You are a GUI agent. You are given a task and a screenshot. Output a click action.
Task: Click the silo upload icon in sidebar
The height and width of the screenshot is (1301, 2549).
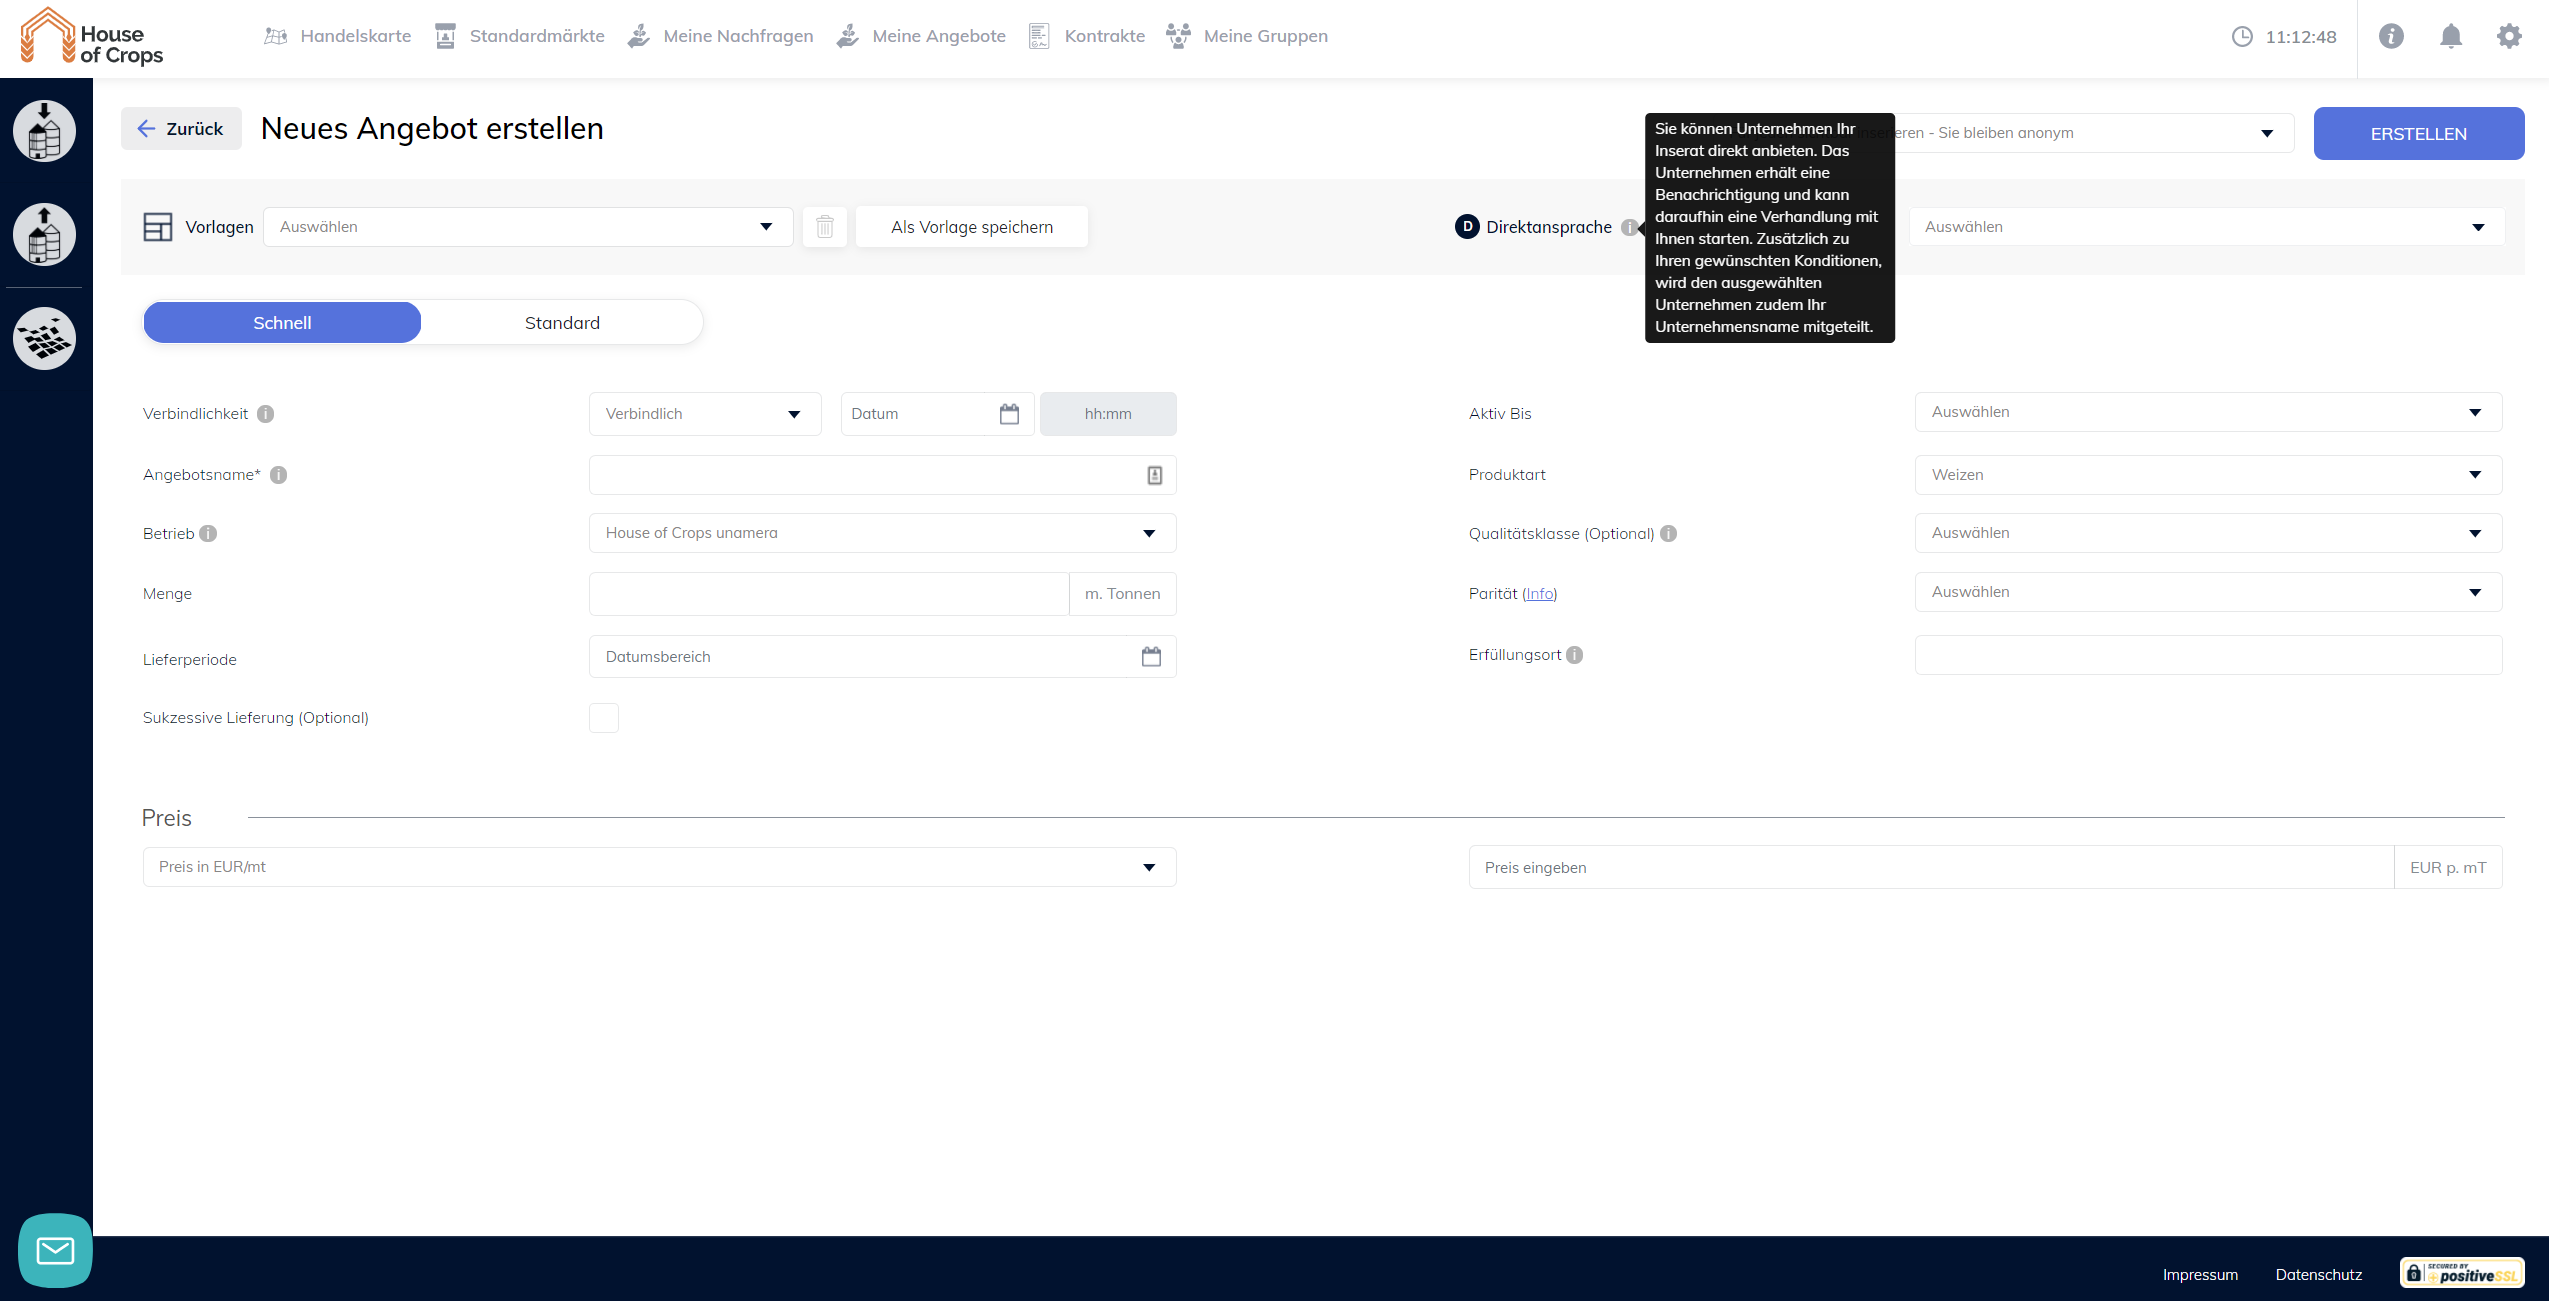click(x=44, y=235)
